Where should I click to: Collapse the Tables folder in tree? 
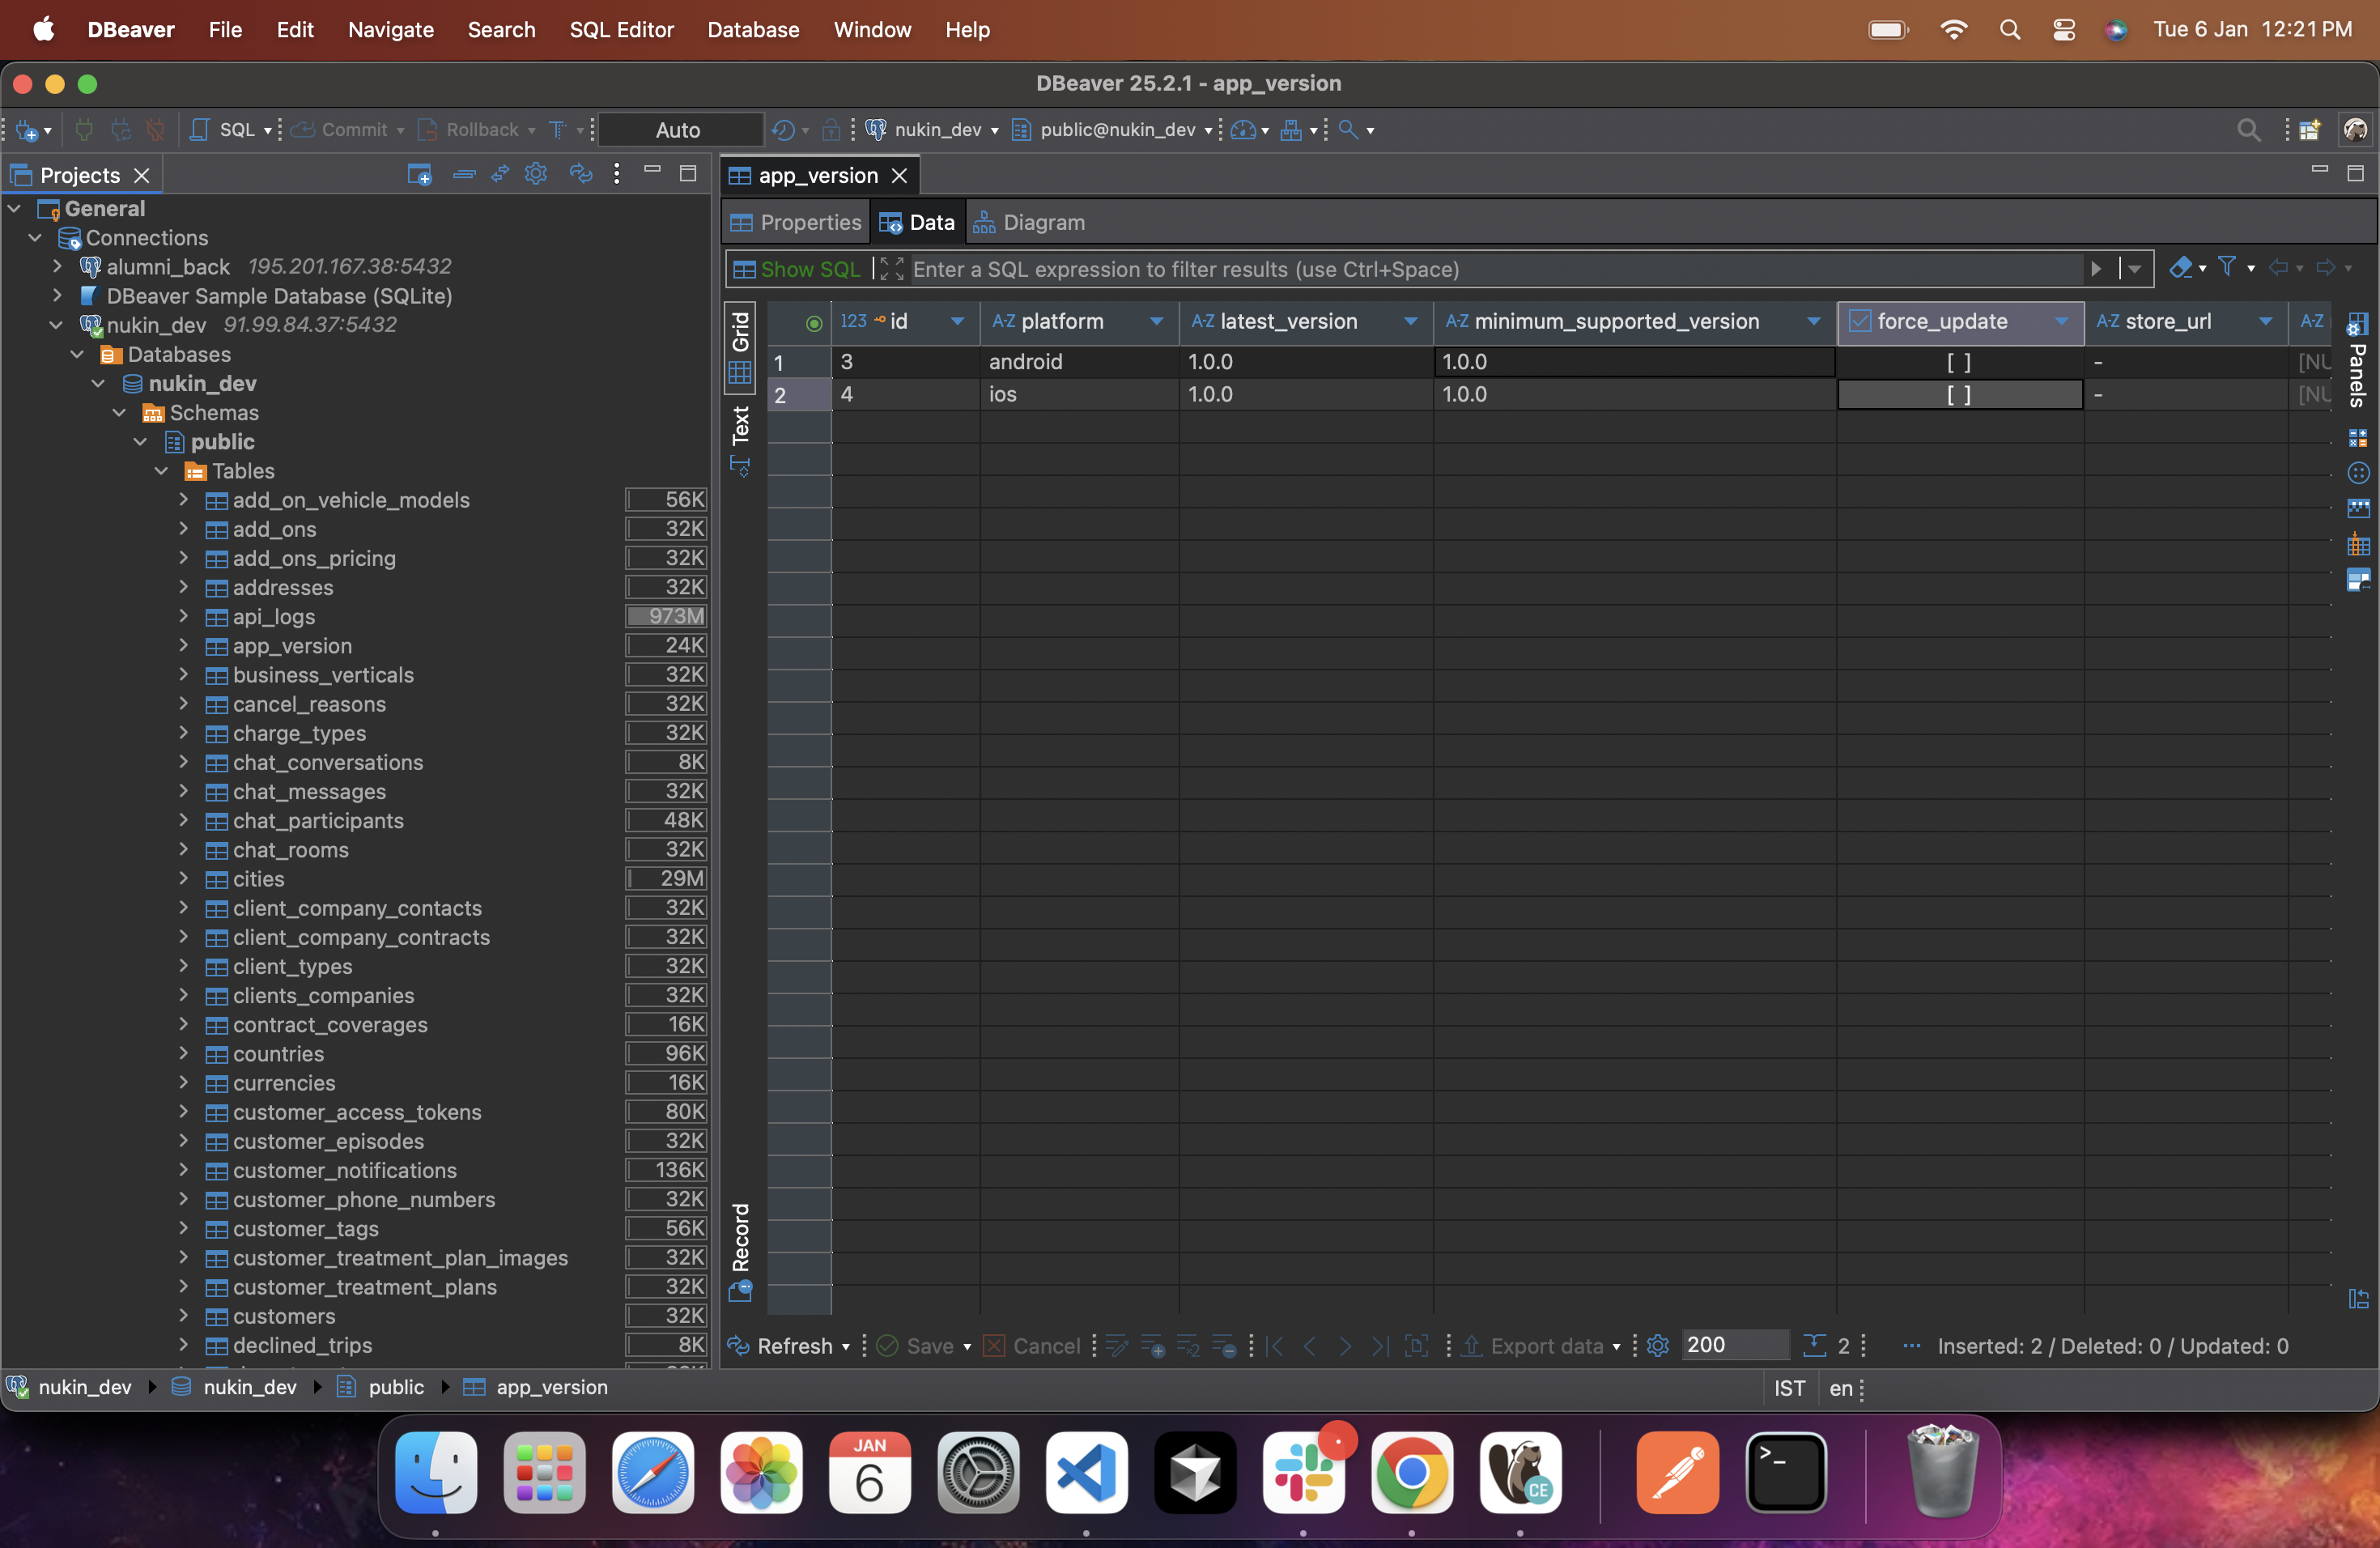click(162, 470)
